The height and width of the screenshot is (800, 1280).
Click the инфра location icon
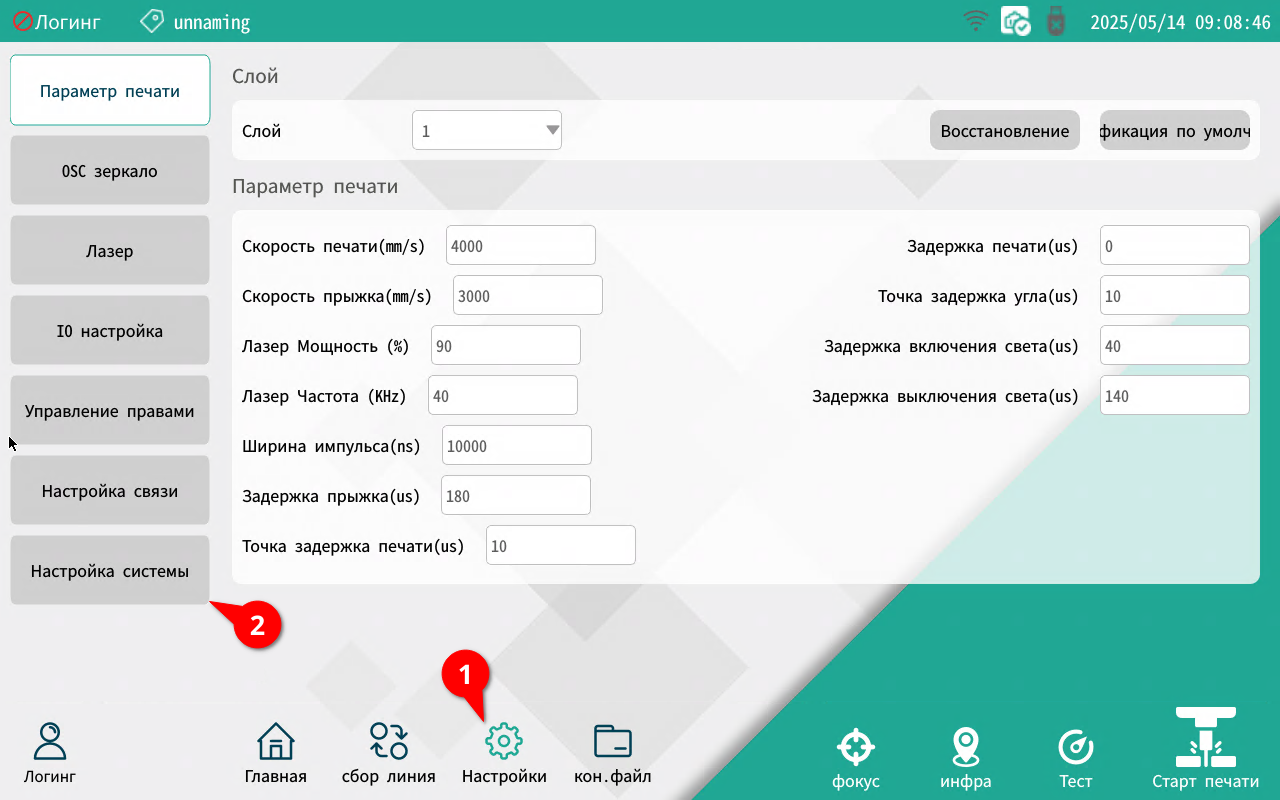click(x=965, y=747)
